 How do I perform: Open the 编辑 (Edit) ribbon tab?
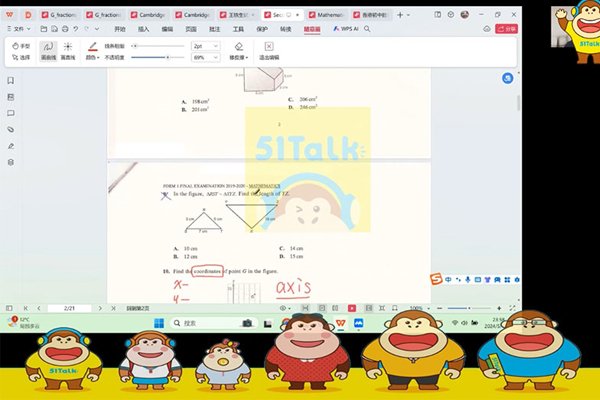point(167,29)
